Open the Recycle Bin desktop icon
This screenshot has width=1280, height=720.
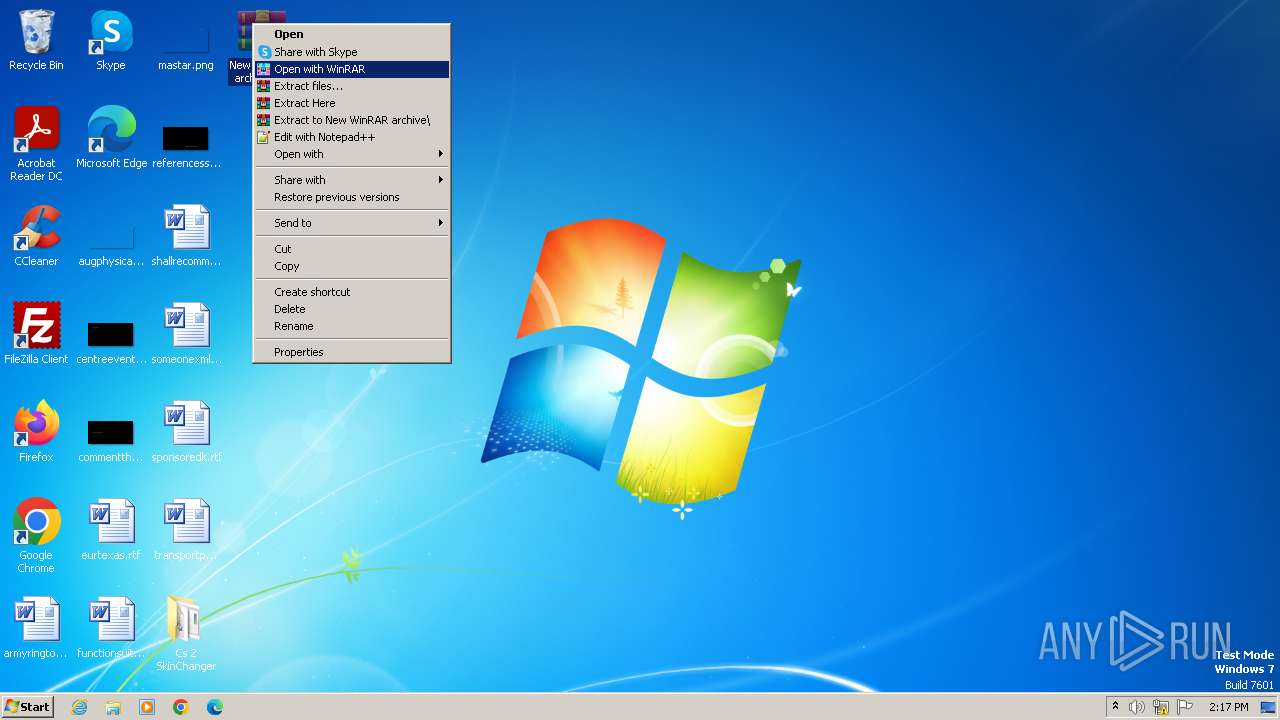(36, 40)
